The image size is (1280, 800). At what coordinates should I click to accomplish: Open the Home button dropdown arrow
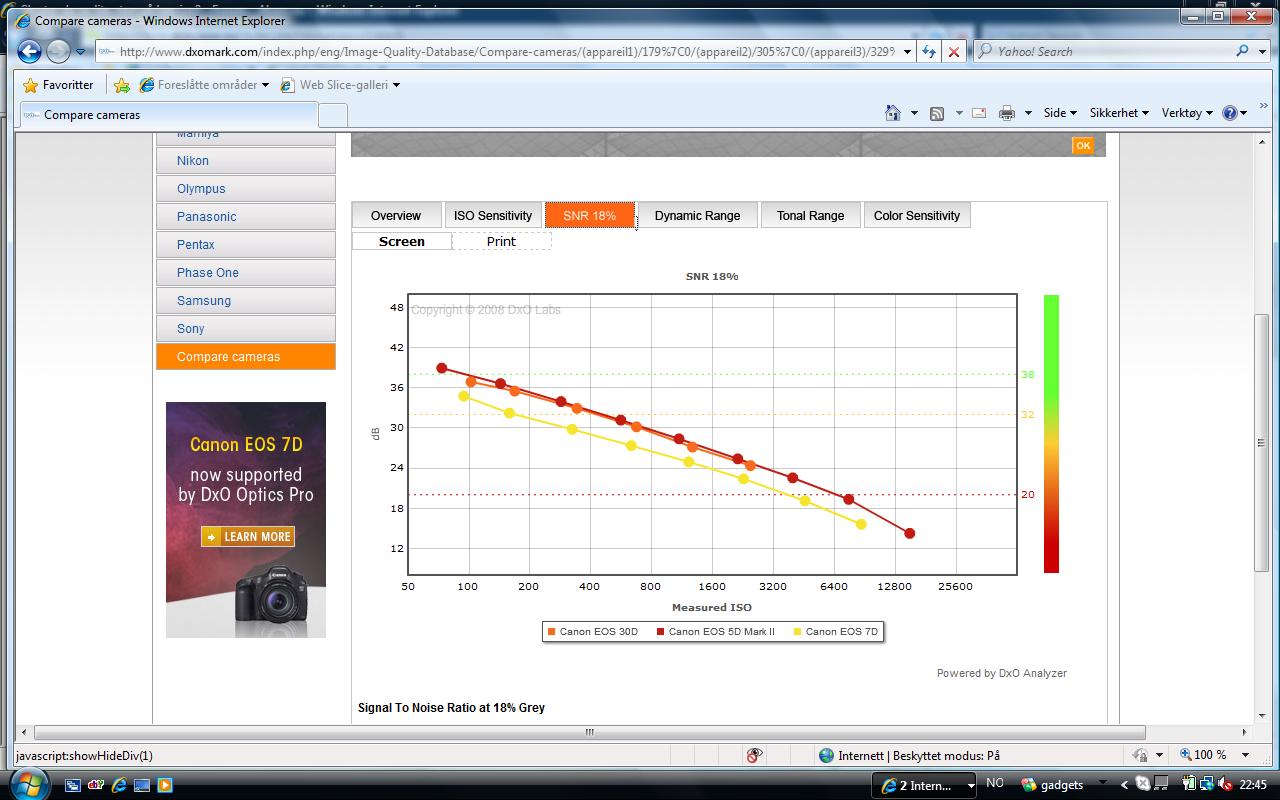click(913, 113)
